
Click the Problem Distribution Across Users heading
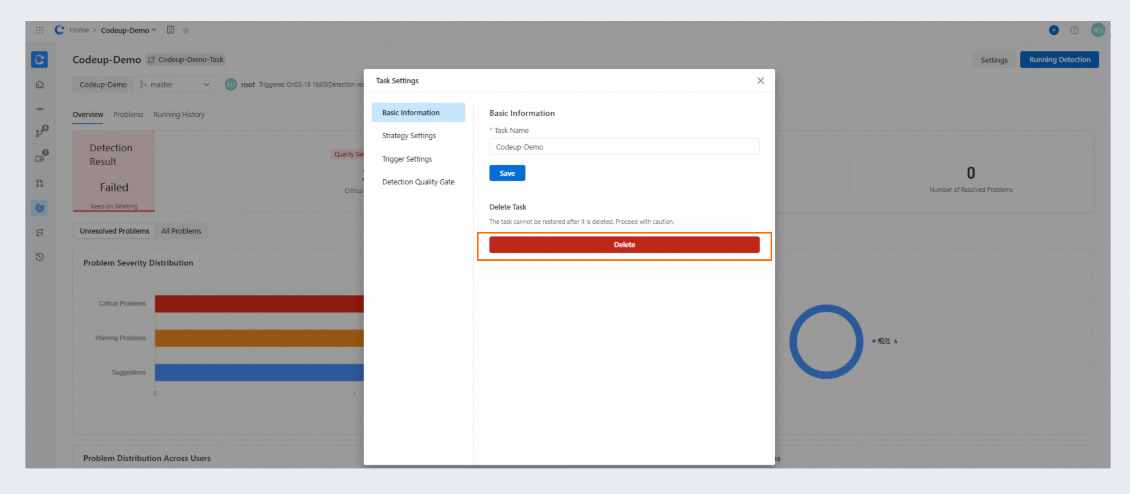(x=147, y=459)
